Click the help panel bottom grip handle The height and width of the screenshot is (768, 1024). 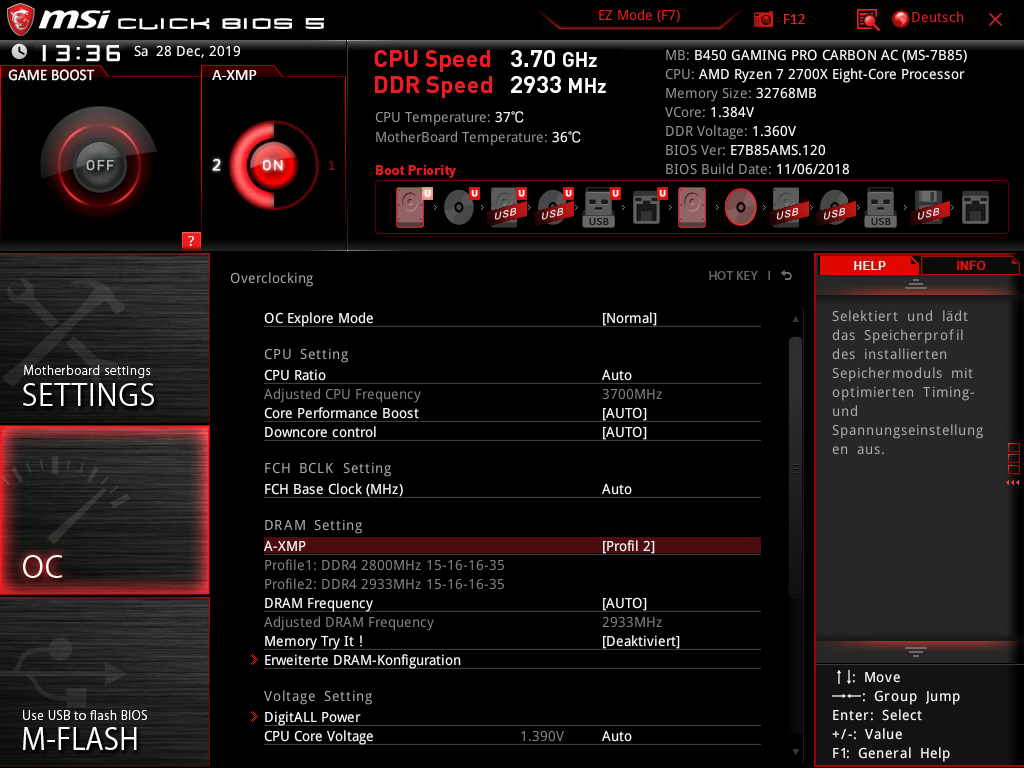916,651
